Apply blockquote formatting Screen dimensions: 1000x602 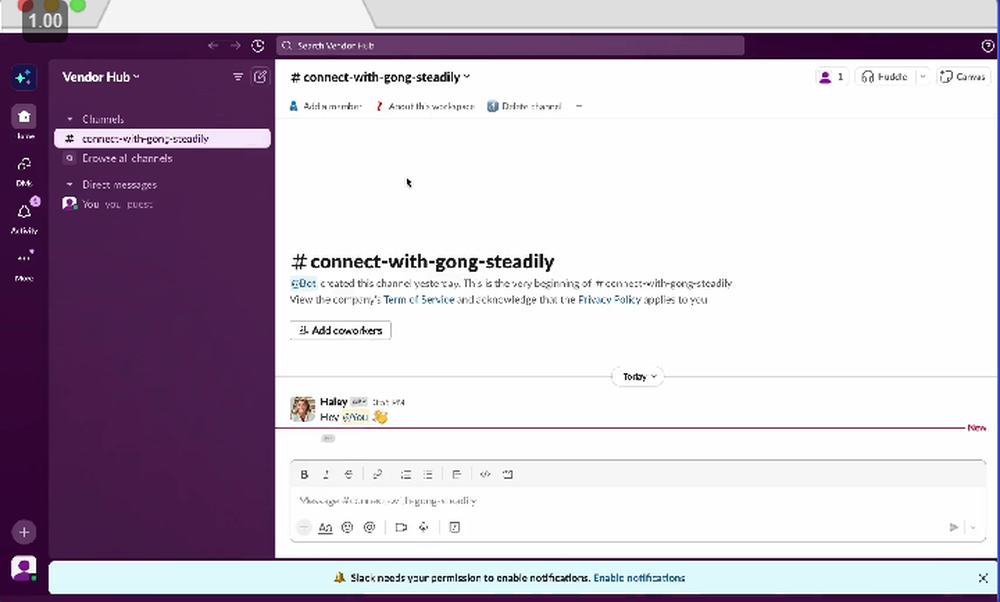(x=457, y=474)
